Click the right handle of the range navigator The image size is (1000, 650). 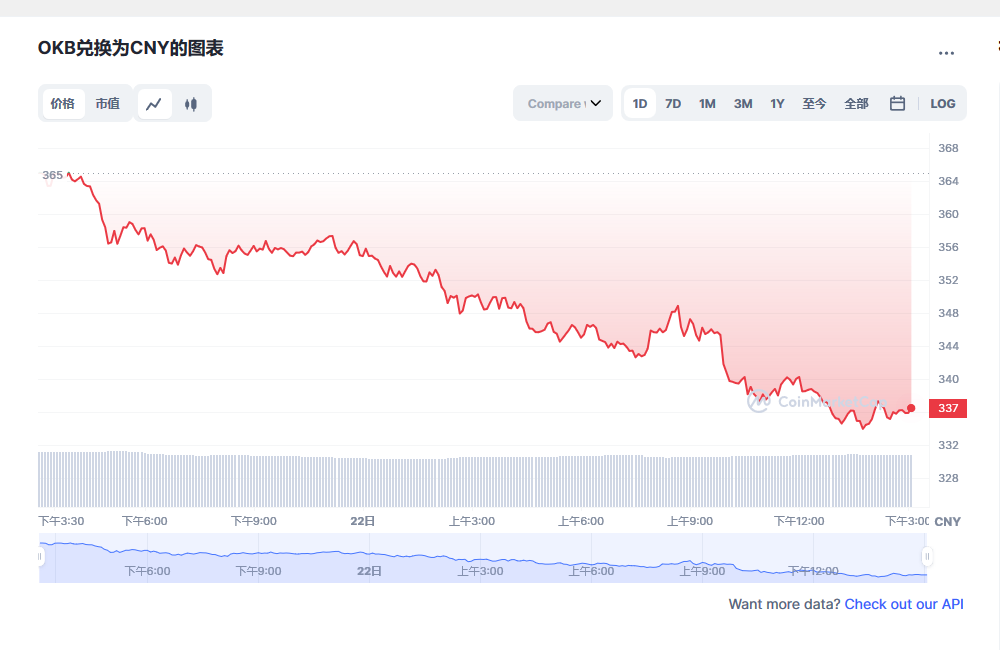927,557
